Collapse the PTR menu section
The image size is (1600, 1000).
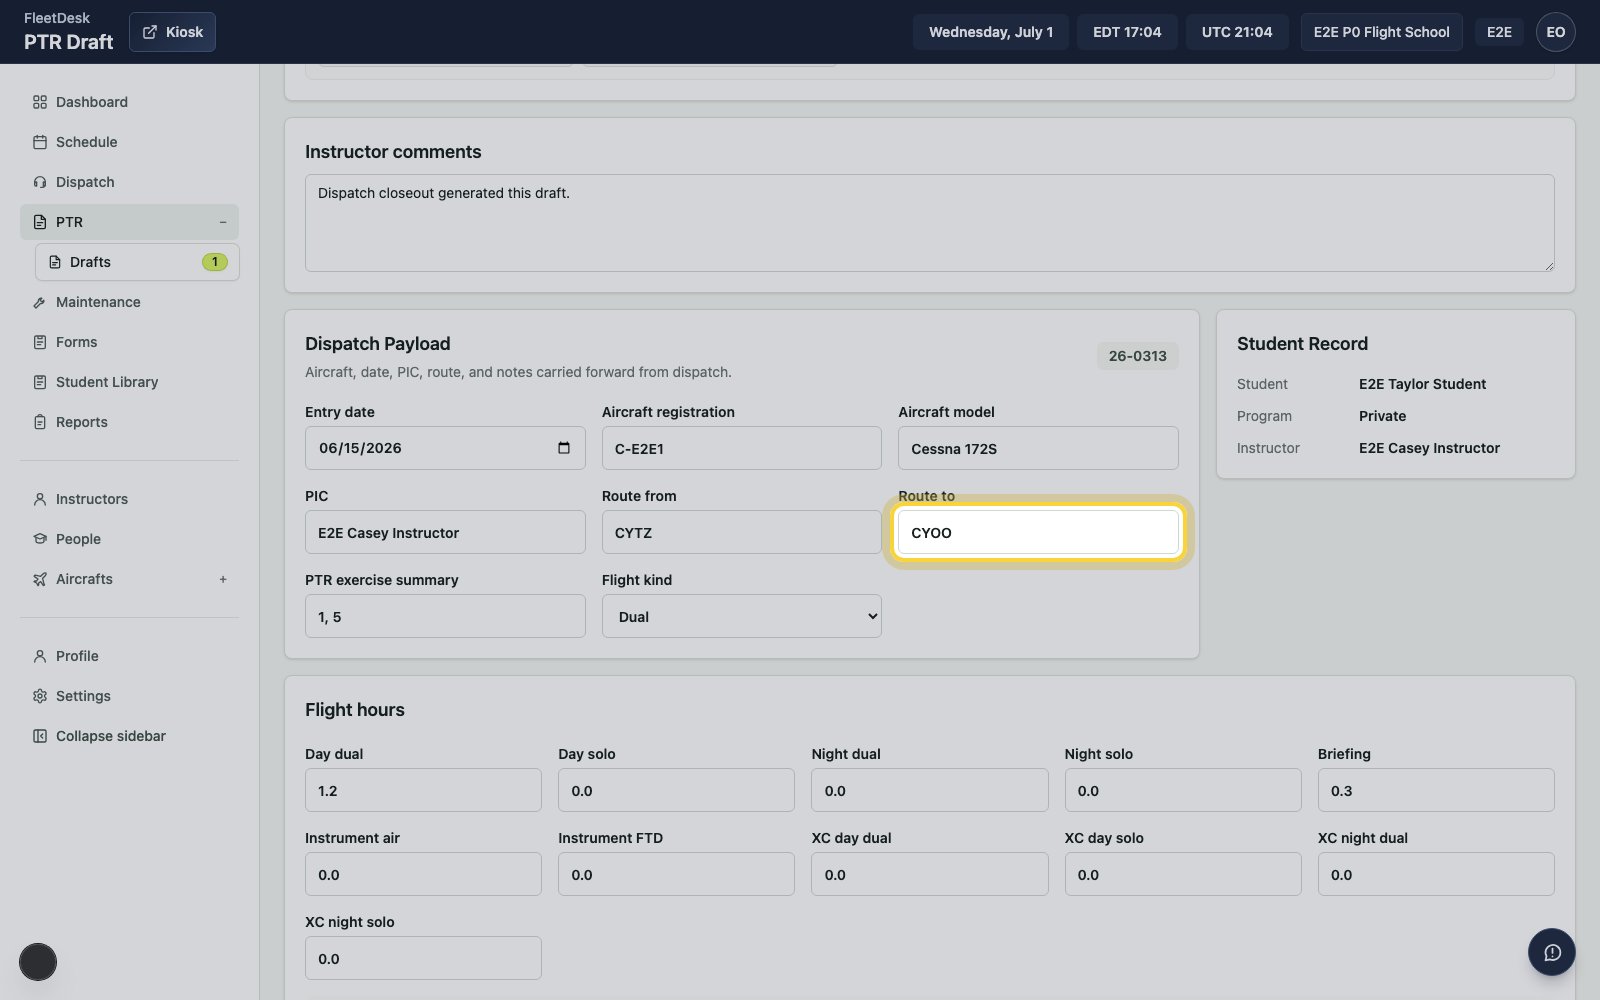[223, 222]
